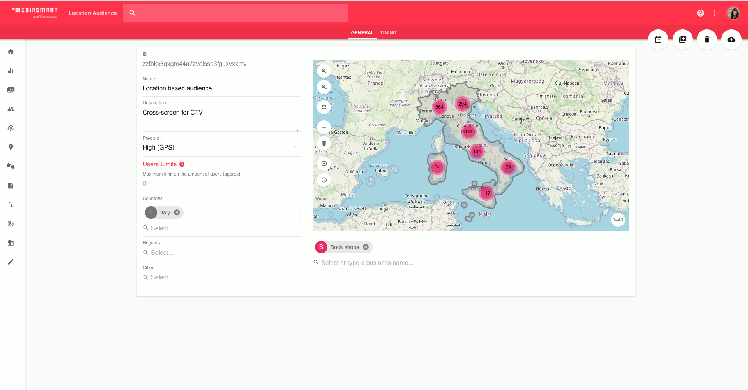Switch to the second tab beside General
Screen dimensions: 748x390
[x=388, y=33]
